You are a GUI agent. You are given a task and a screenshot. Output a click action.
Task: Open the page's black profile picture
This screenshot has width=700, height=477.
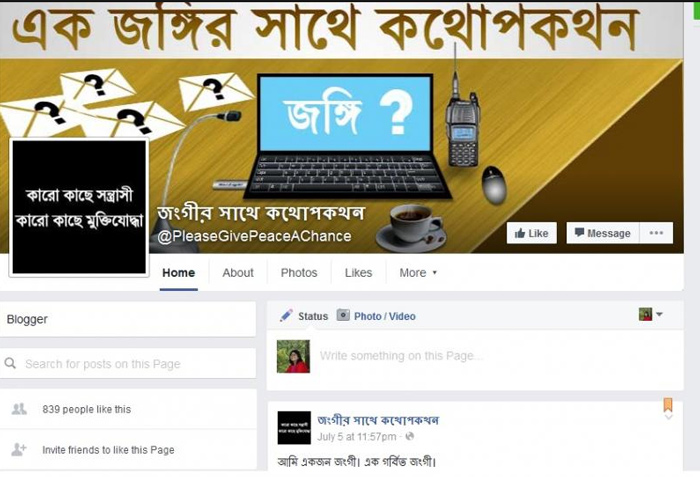(79, 207)
